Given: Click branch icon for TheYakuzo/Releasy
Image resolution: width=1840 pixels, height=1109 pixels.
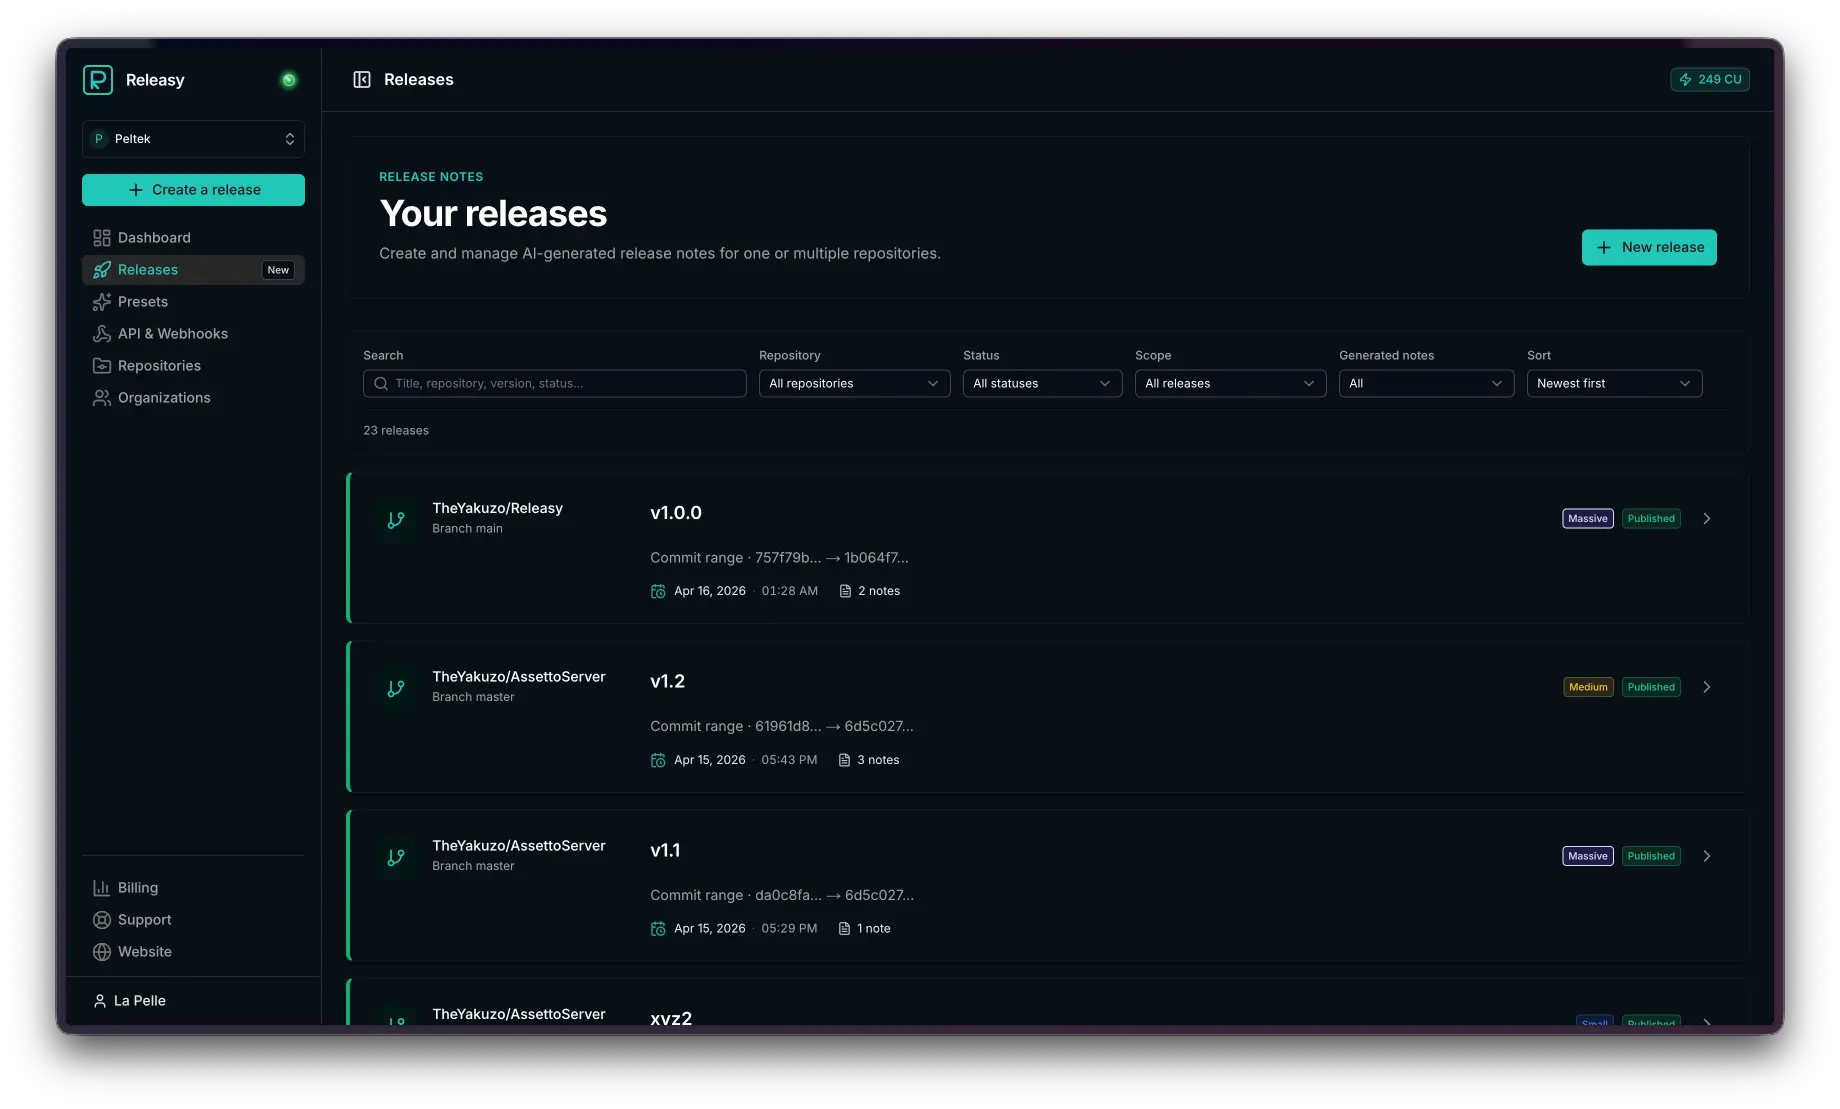Looking at the screenshot, I should coord(396,520).
